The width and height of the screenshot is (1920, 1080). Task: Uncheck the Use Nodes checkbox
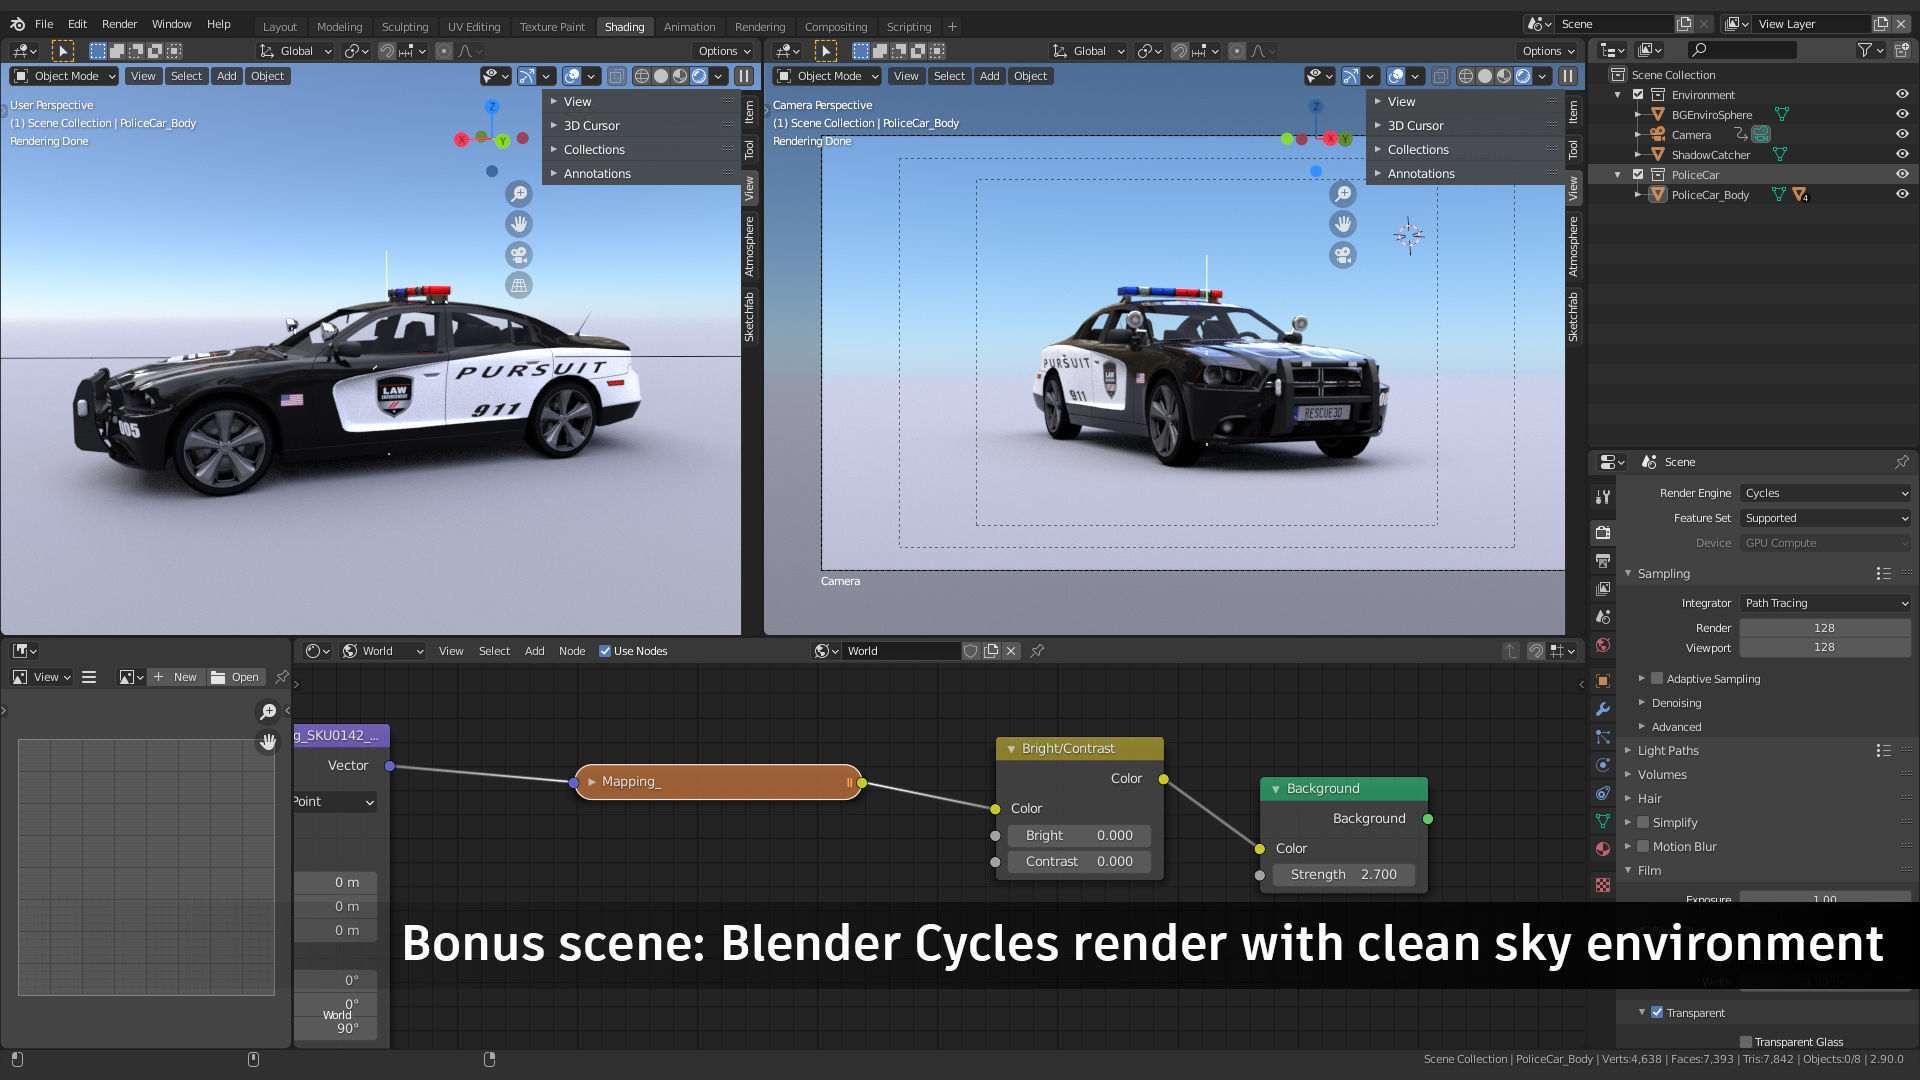coord(605,651)
